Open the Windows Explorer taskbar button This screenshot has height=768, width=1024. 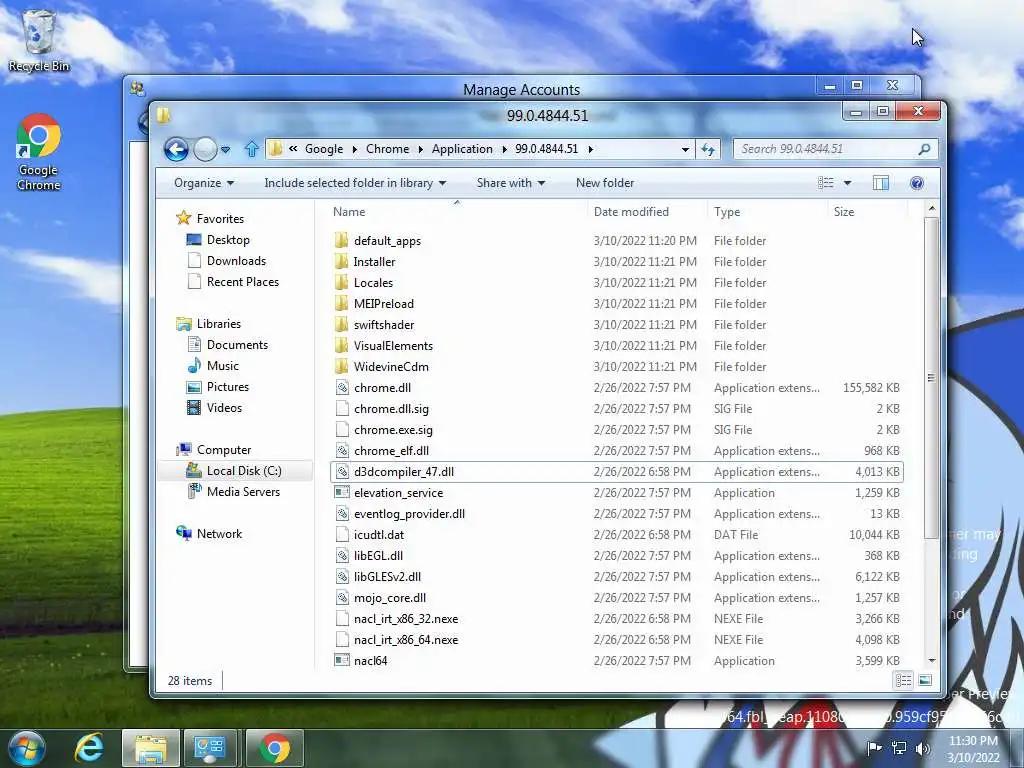pyautogui.click(x=150, y=748)
